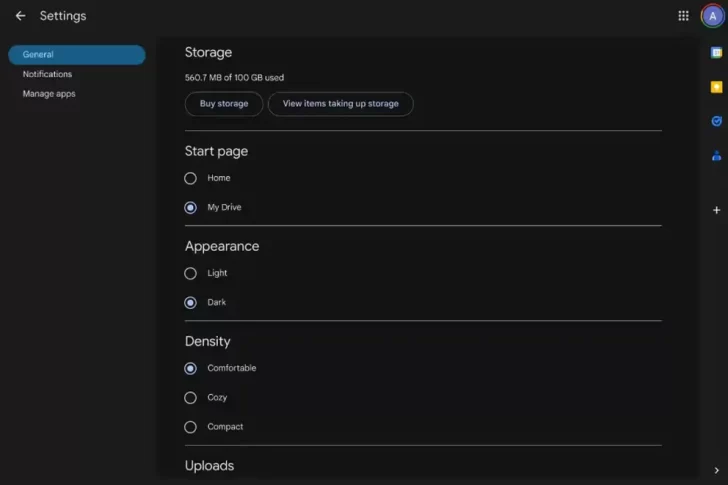Switch appearance to Light
The height and width of the screenshot is (485, 728).
click(190, 273)
